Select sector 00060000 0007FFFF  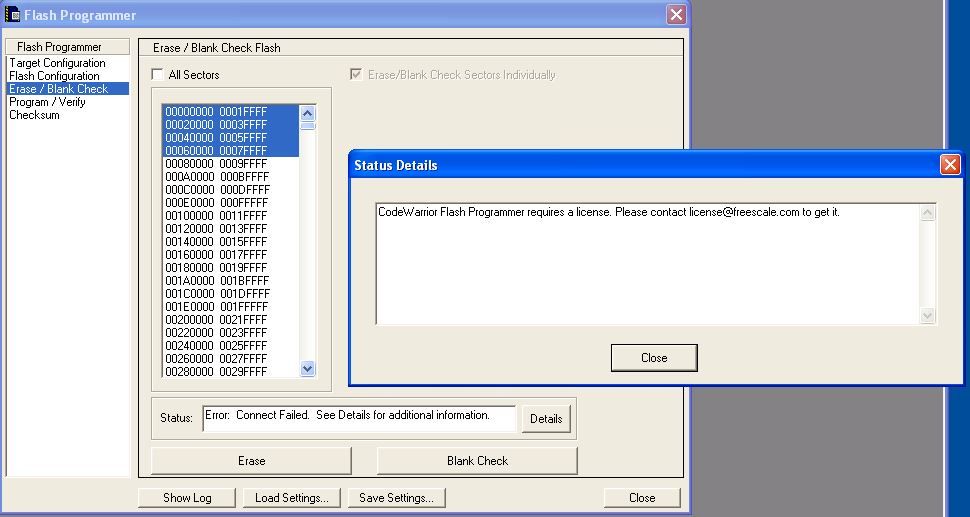pyautogui.click(x=231, y=151)
